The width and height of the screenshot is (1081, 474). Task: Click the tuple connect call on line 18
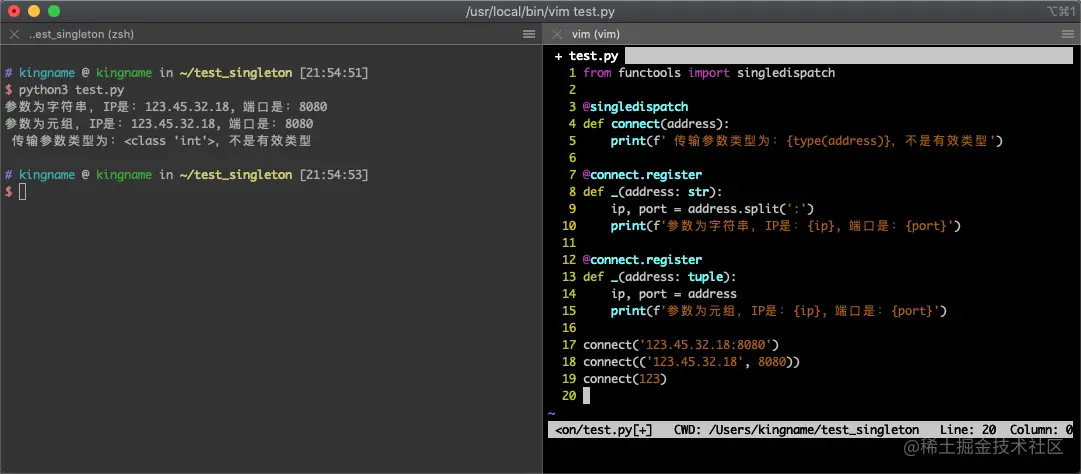691,362
